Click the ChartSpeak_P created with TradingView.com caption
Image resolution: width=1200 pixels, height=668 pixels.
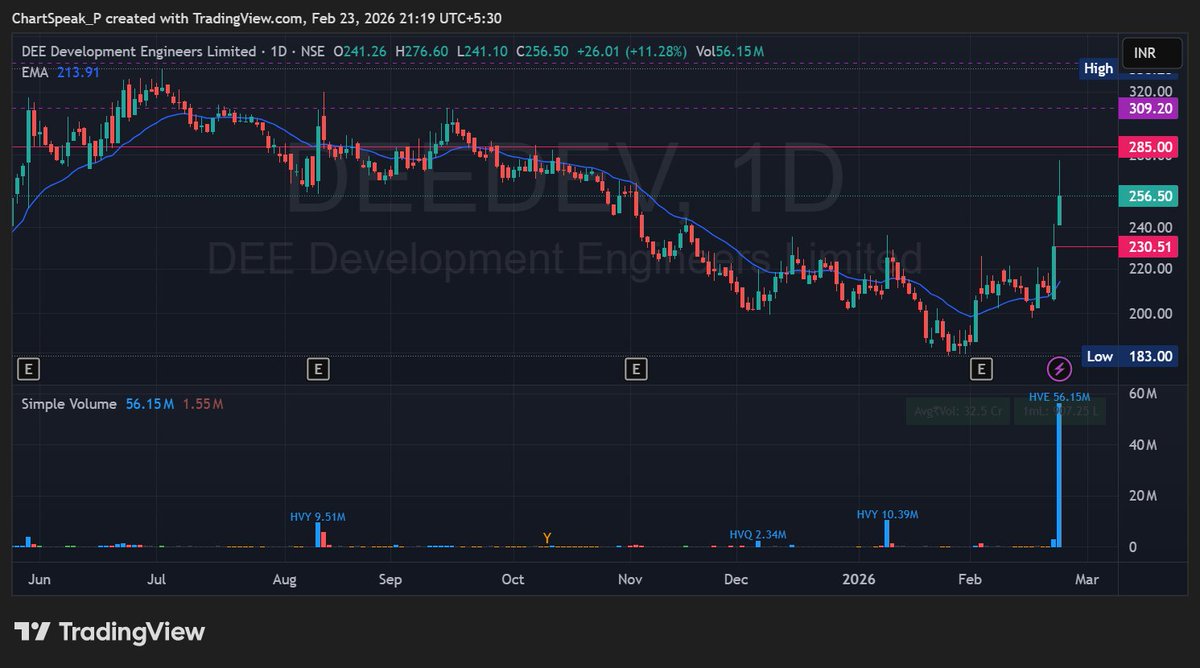(257, 18)
